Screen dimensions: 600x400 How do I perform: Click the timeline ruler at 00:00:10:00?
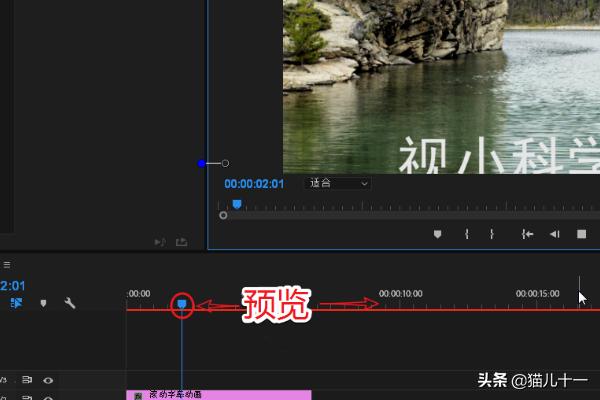[x=399, y=294]
